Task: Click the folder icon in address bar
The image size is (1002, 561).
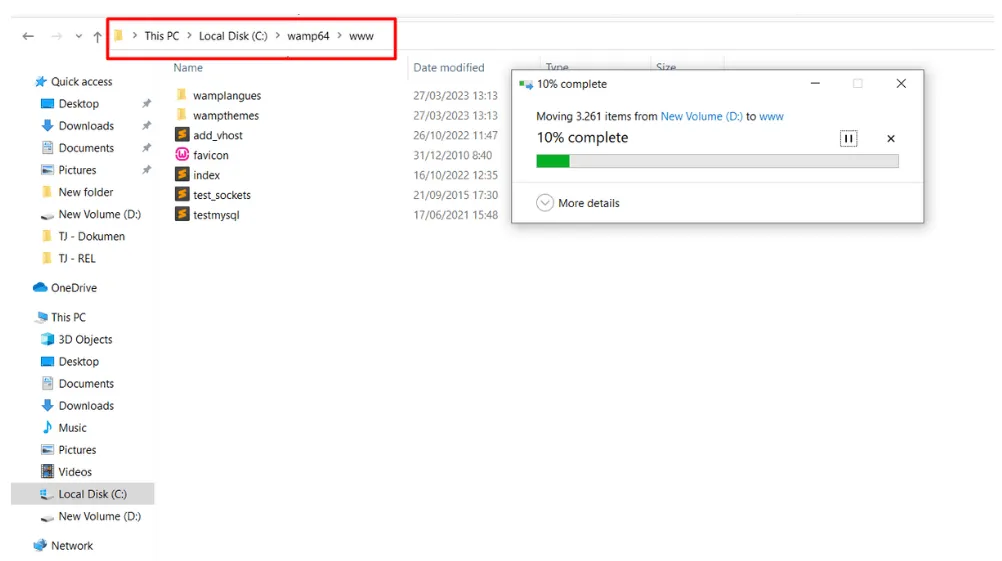Action: tap(118, 36)
